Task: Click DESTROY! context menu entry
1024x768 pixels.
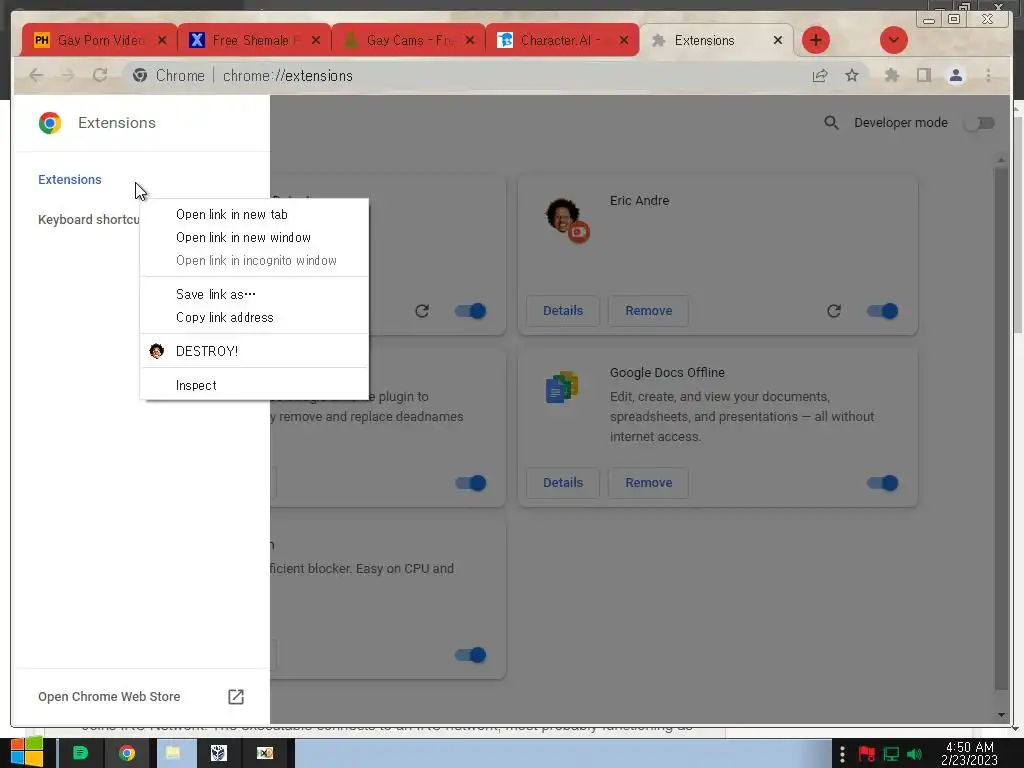Action: (x=255, y=351)
